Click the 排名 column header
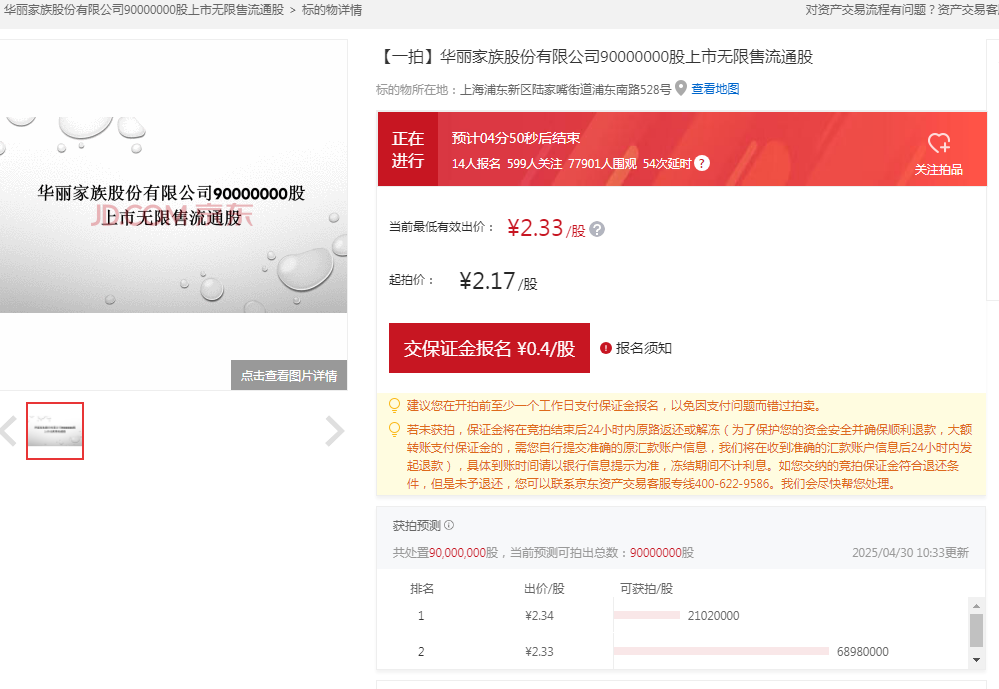 [x=422, y=588]
